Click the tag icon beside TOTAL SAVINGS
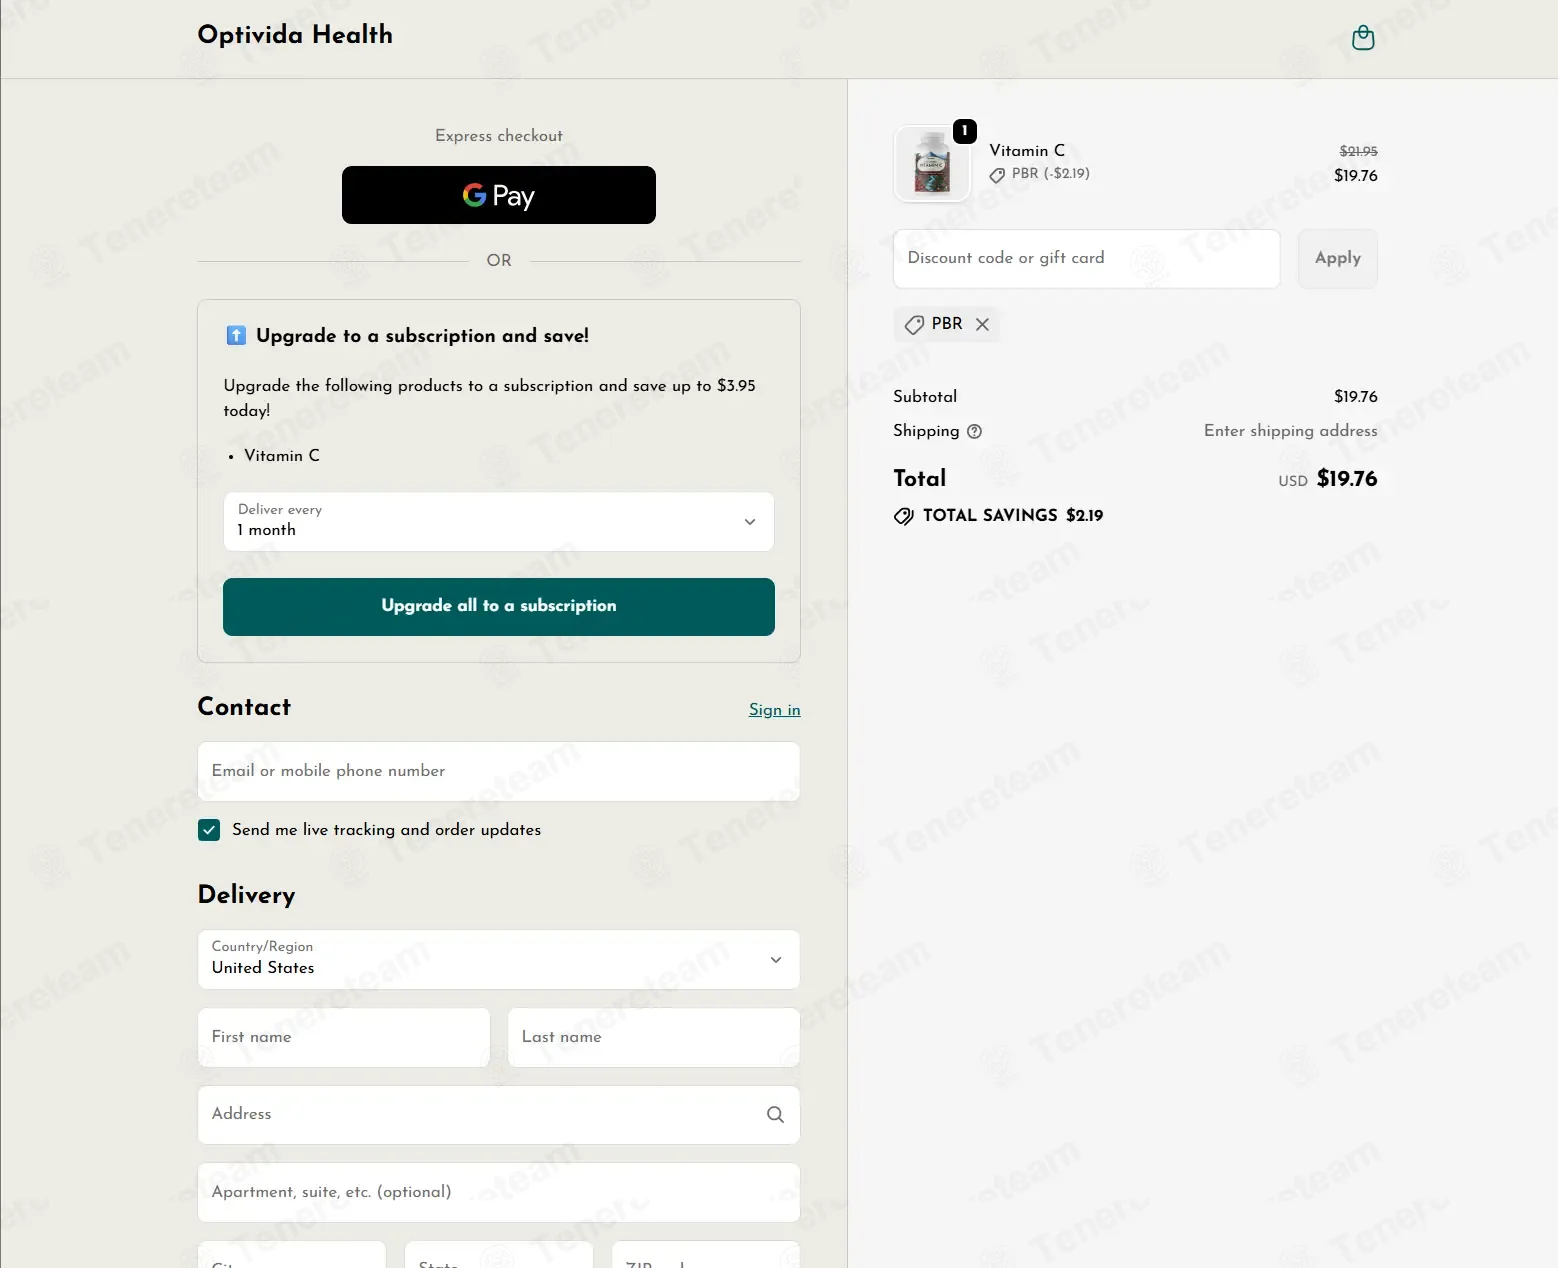1558x1268 pixels. tap(904, 516)
